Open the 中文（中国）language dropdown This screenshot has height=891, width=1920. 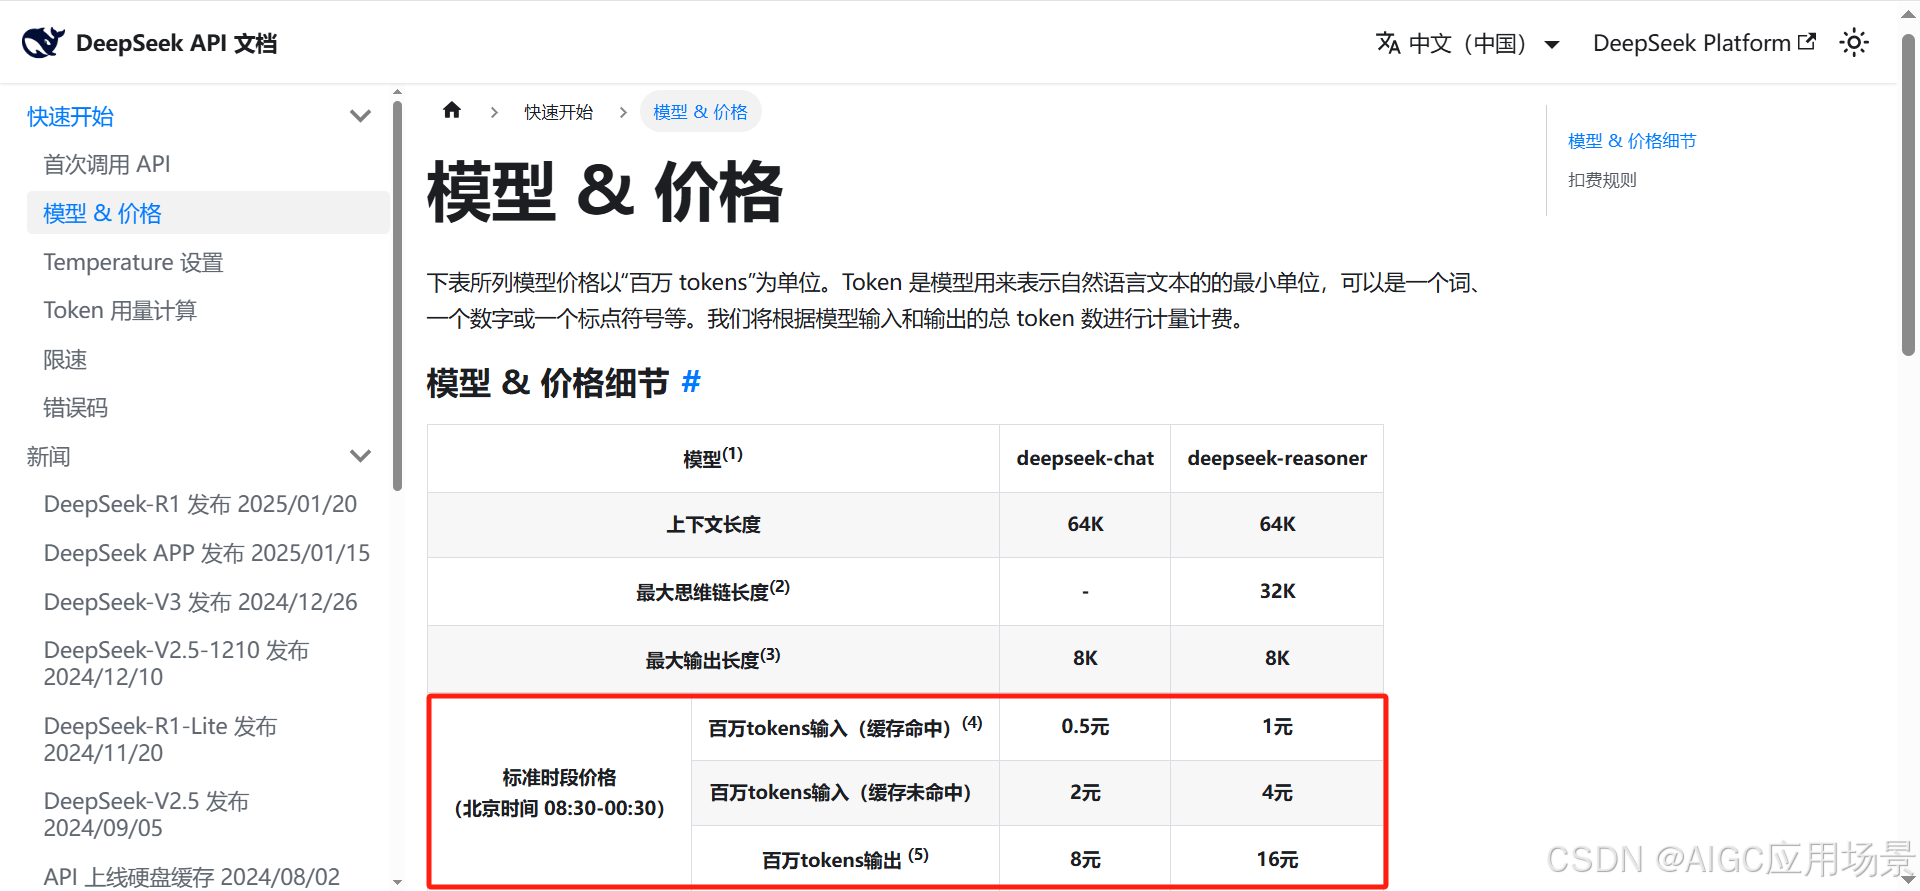(1468, 43)
